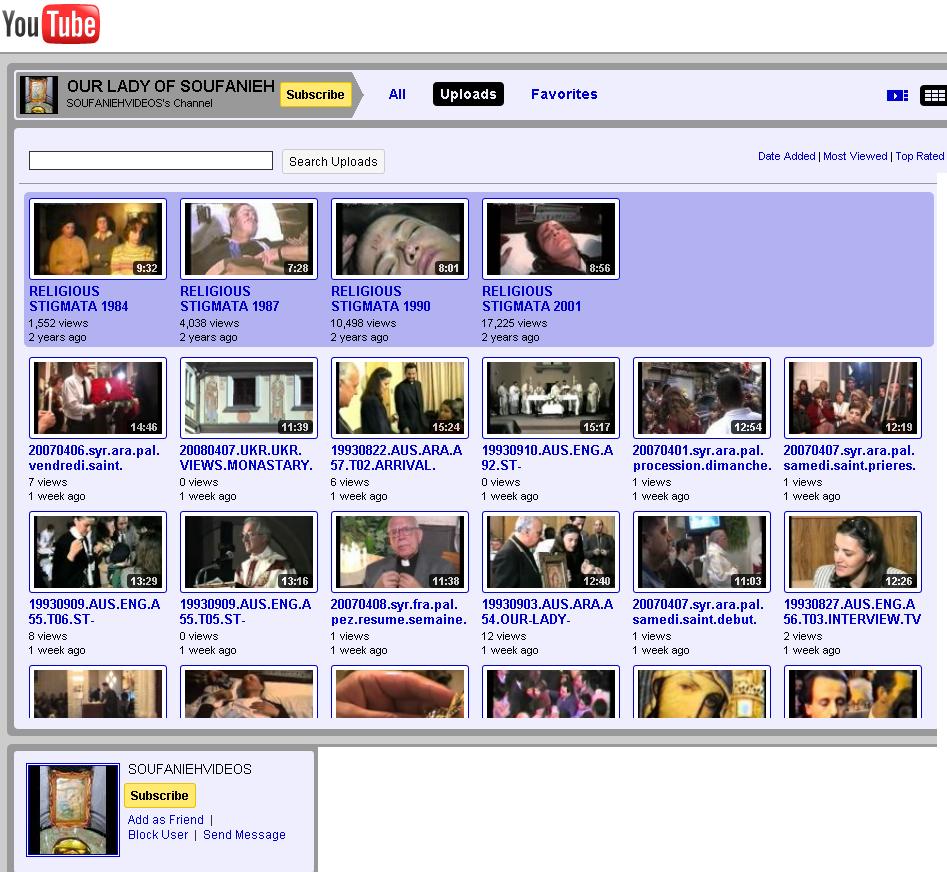The image size is (947, 872).
Task: Click the SOUFANIEHVIDEOS profile picture
Action: point(72,810)
